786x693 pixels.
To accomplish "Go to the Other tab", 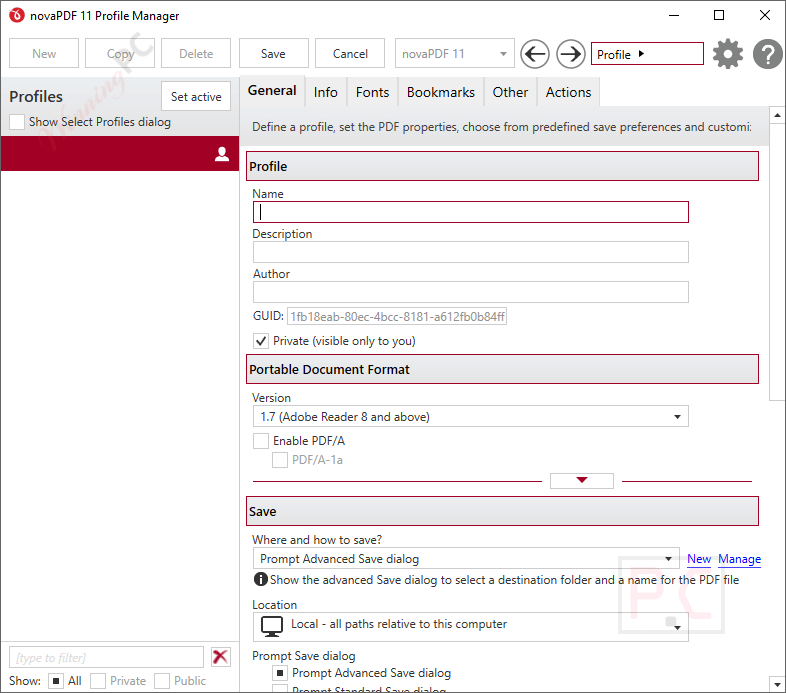I will pos(510,92).
